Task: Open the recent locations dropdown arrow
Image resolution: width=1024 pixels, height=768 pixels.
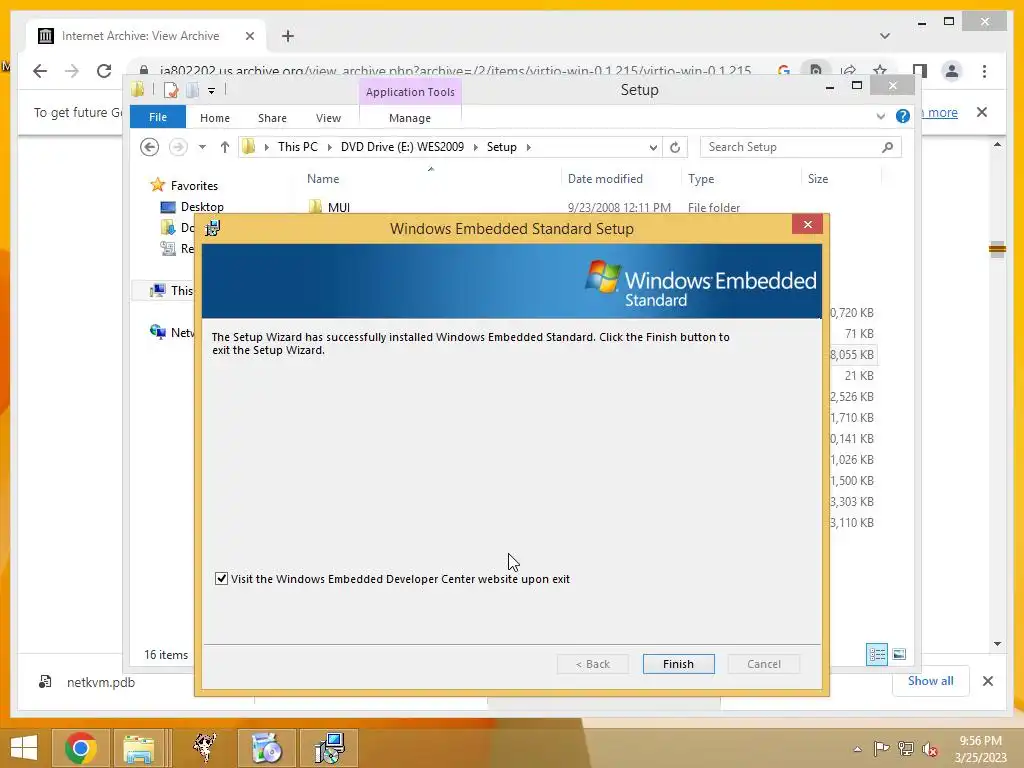Action: click(x=202, y=147)
